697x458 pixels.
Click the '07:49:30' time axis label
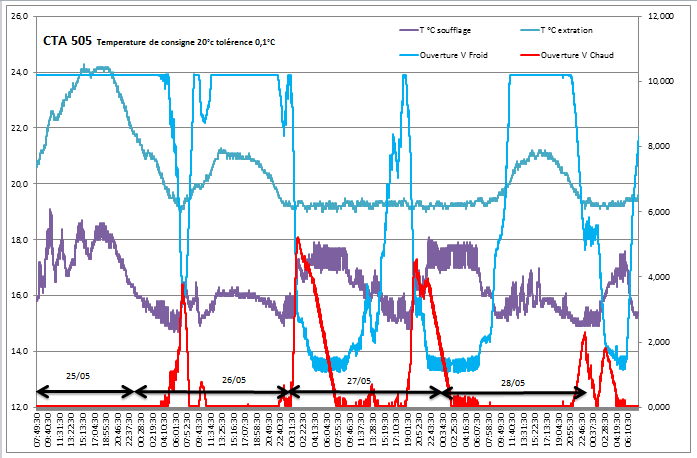point(37,430)
